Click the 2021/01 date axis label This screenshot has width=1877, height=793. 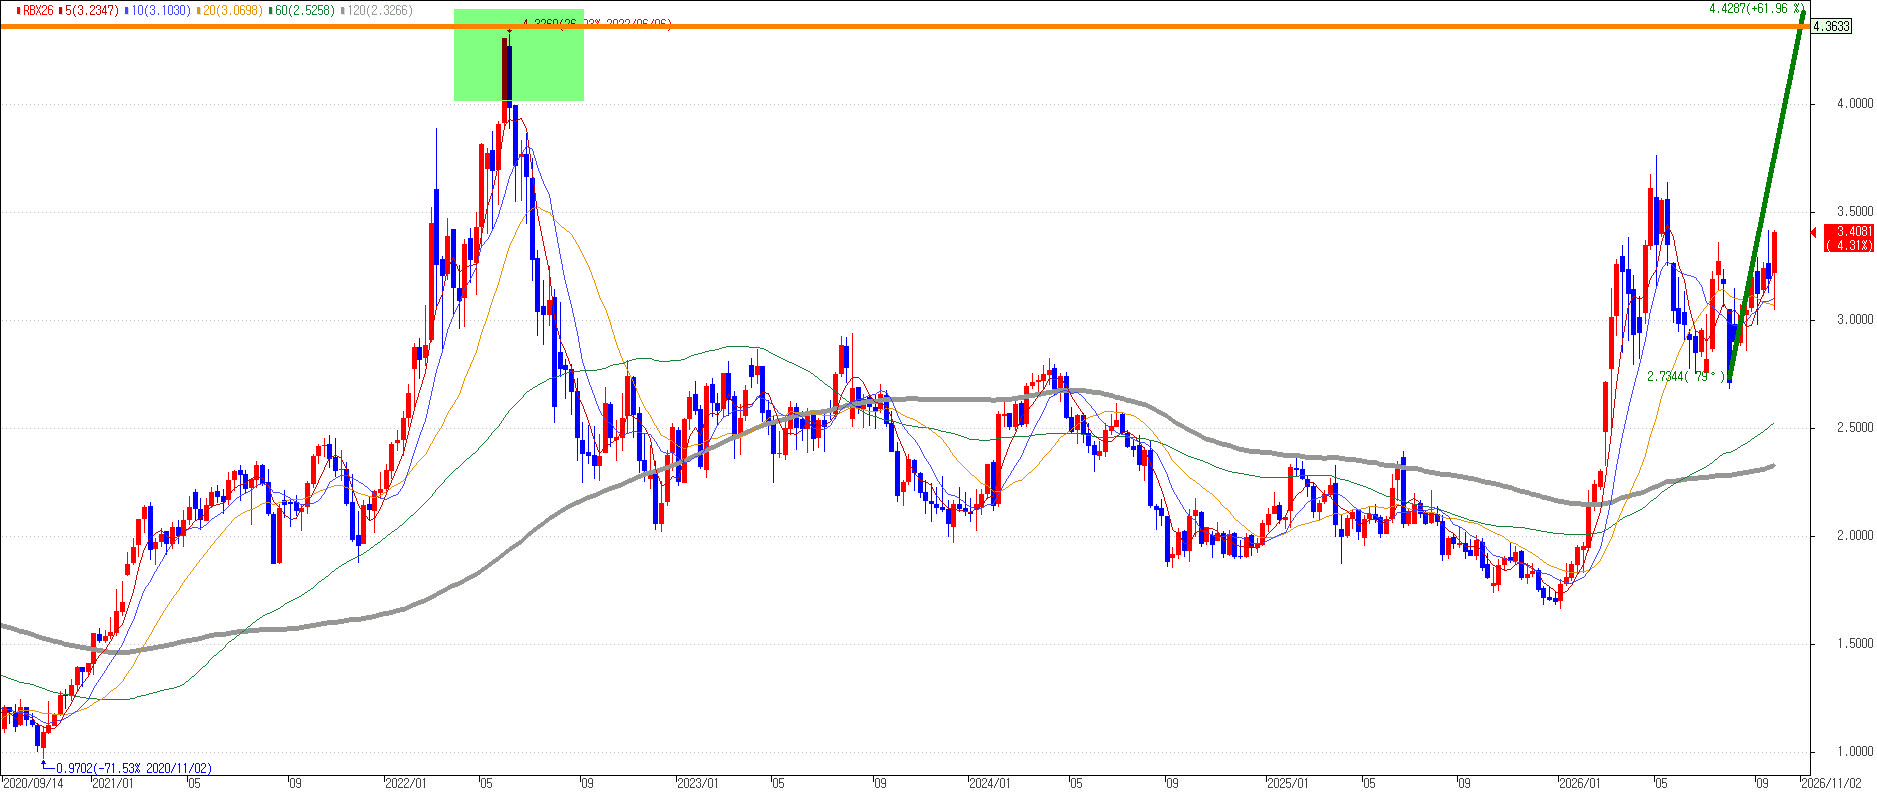tap(112, 784)
